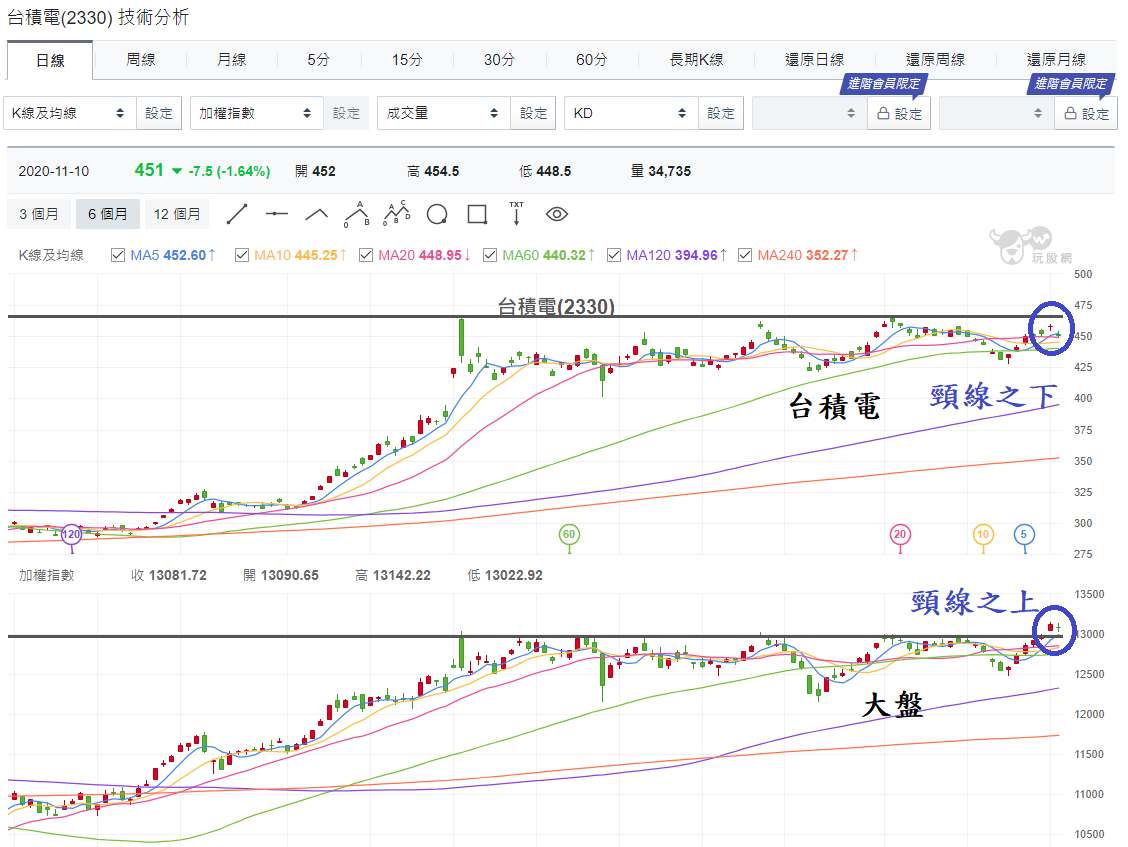Click the second locked member 設定 button

pyautogui.click(x=1086, y=114)
